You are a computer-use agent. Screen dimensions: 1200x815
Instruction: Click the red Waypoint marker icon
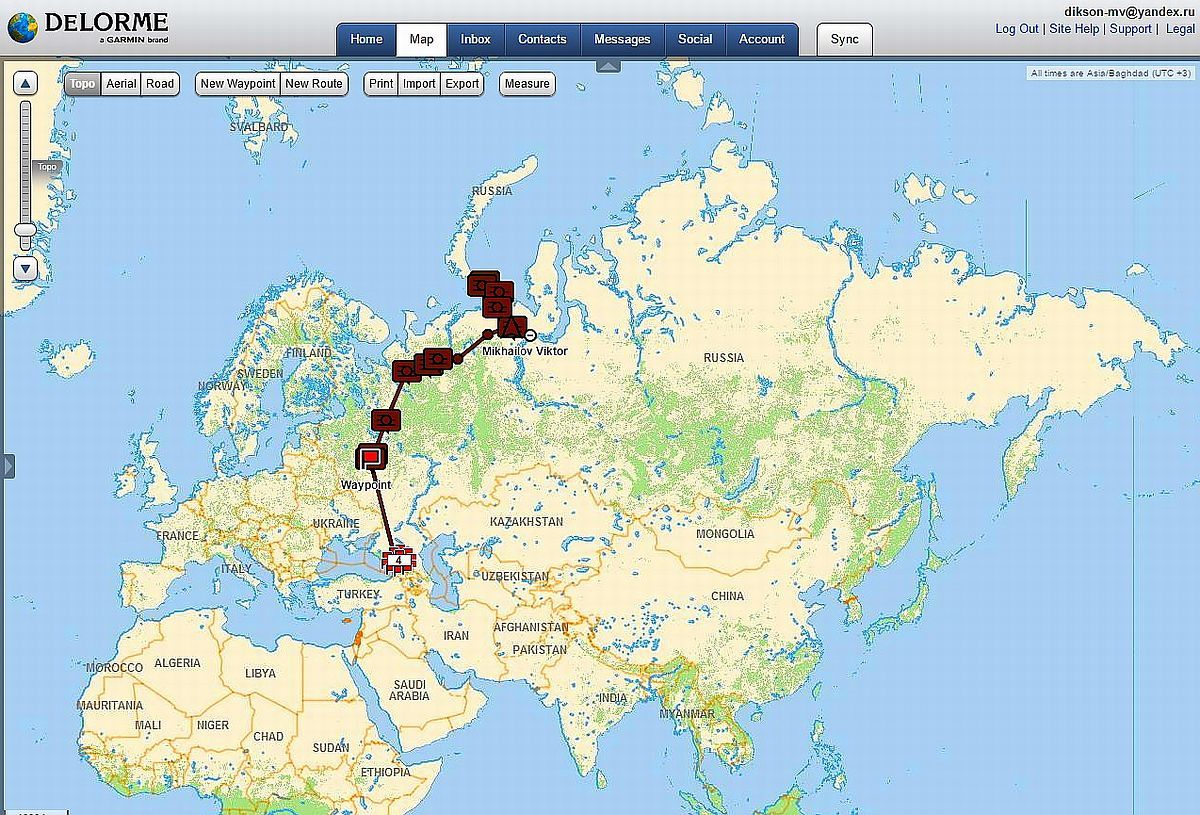point(371,457)
